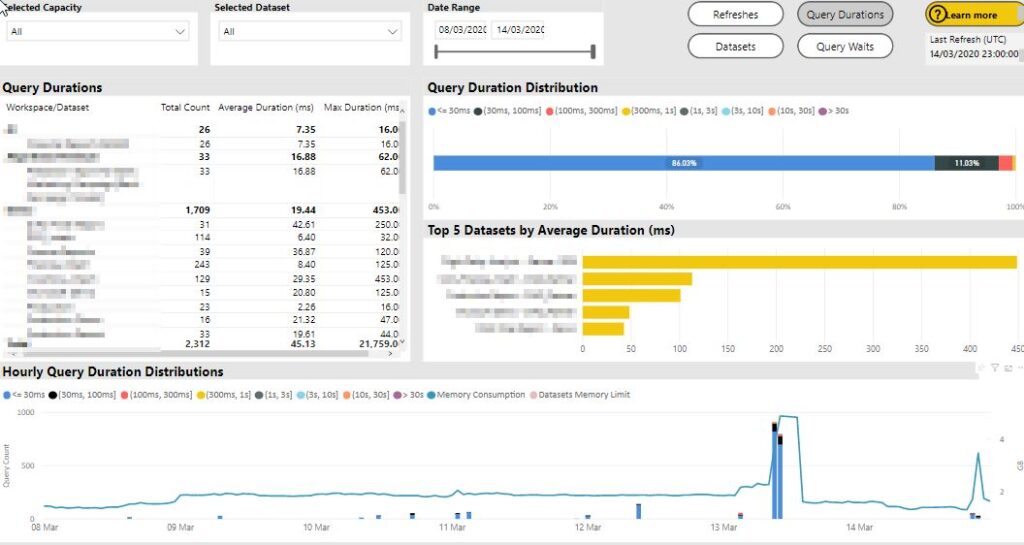The width and height of the screenshot is (1024, 545).
Task: Click the 1,709 total count cell
Action: tap(197, 210)
